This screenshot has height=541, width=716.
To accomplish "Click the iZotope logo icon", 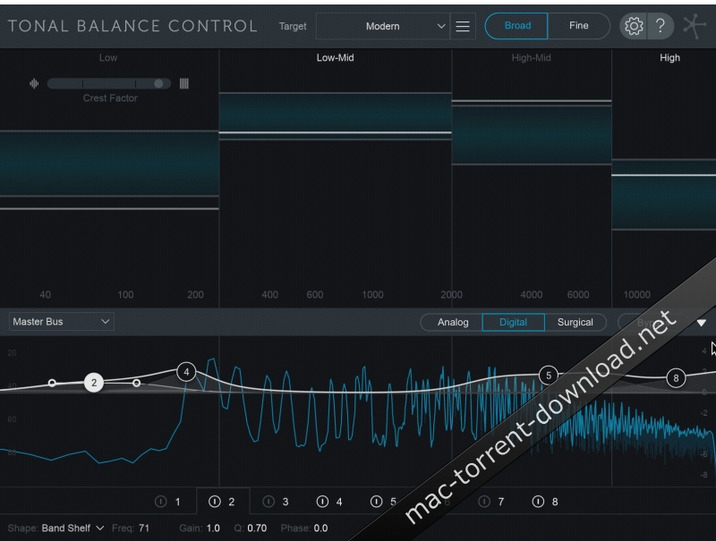I will coord(694,26).
